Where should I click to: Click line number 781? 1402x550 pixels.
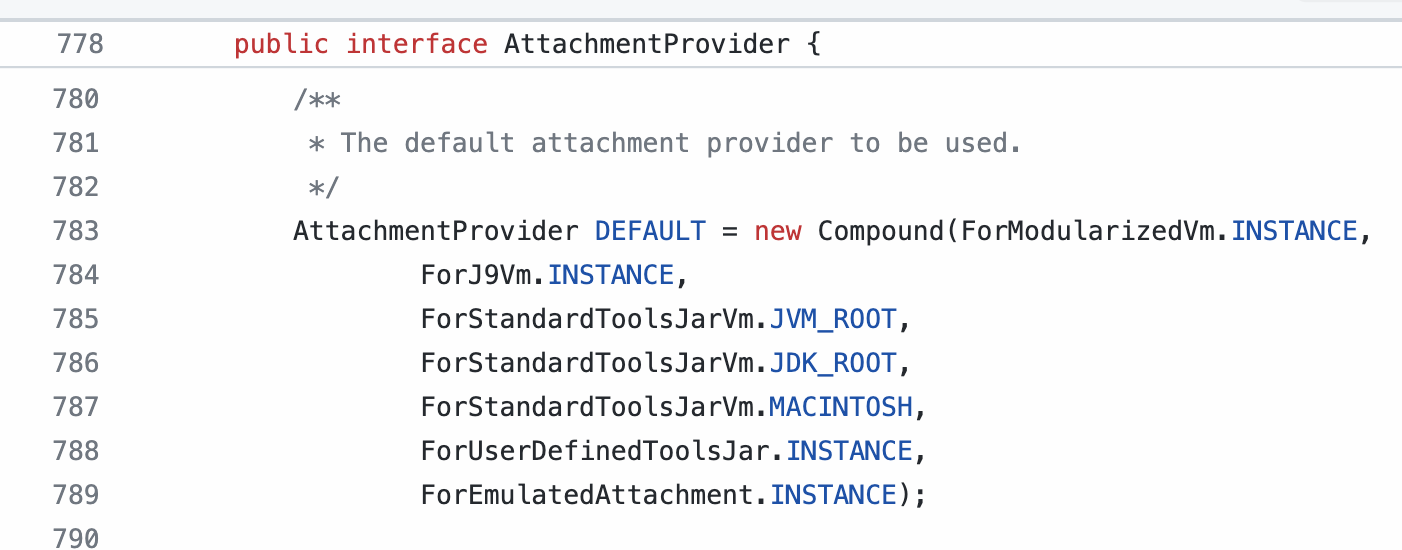pyautogui.click(x=76, y=143)
